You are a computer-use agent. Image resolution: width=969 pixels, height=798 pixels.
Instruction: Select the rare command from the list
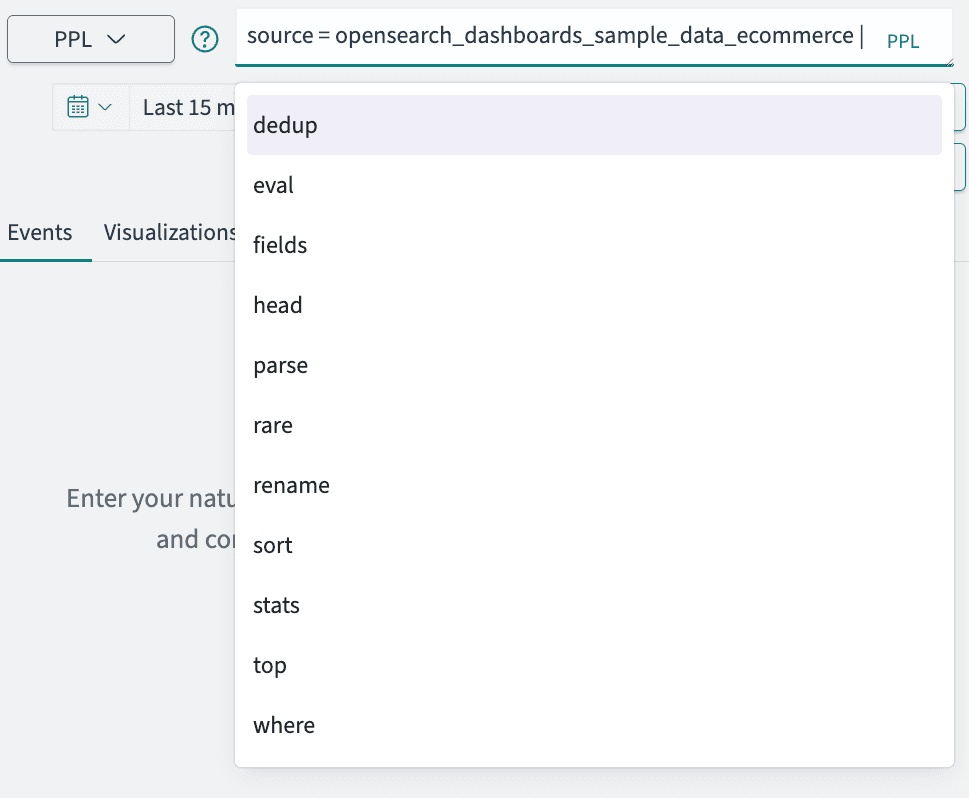[x=272, y=425]
